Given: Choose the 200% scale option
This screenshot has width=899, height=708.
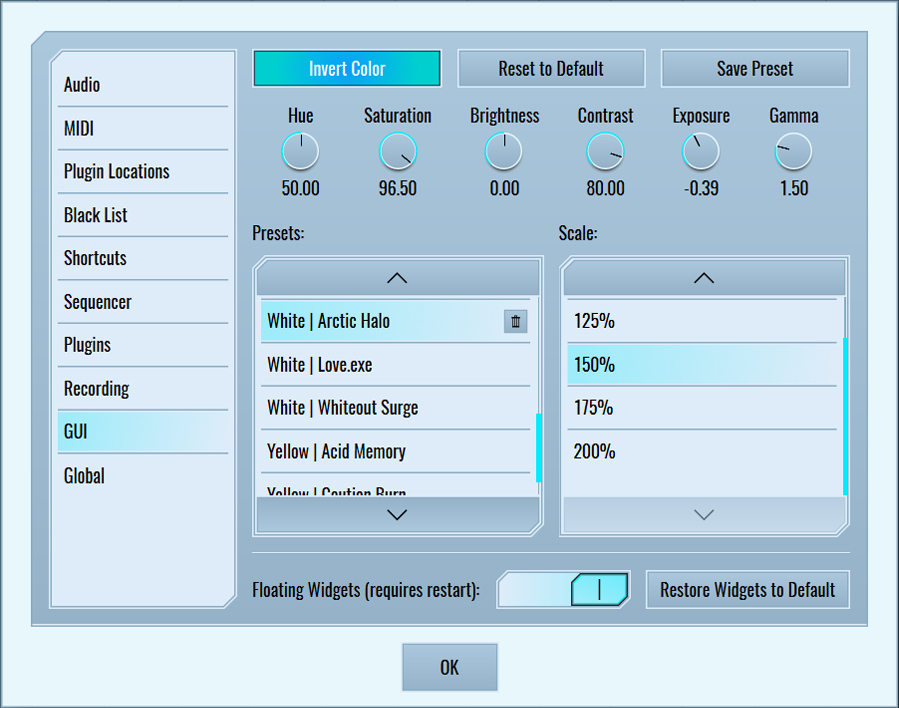Looking at the screenshot, I should tap(702, 451).
